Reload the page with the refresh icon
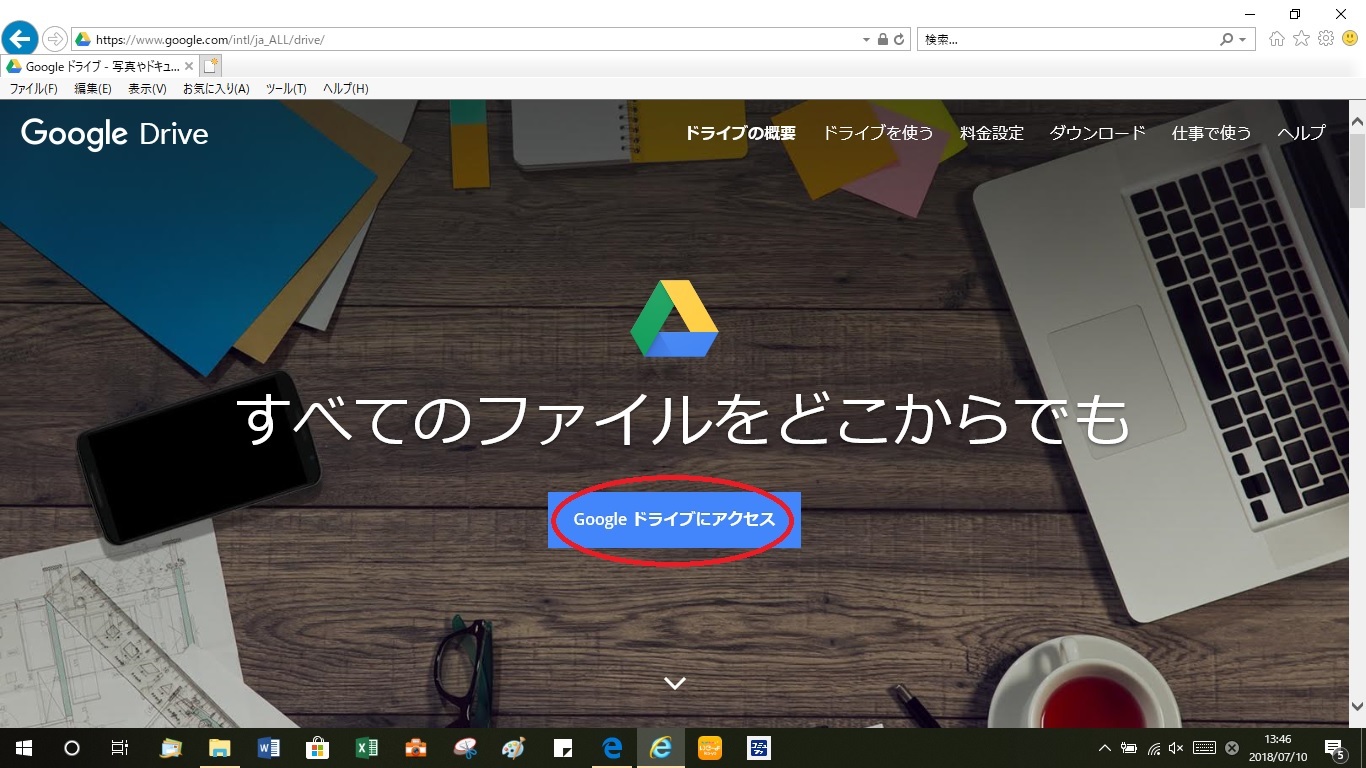 899,40
